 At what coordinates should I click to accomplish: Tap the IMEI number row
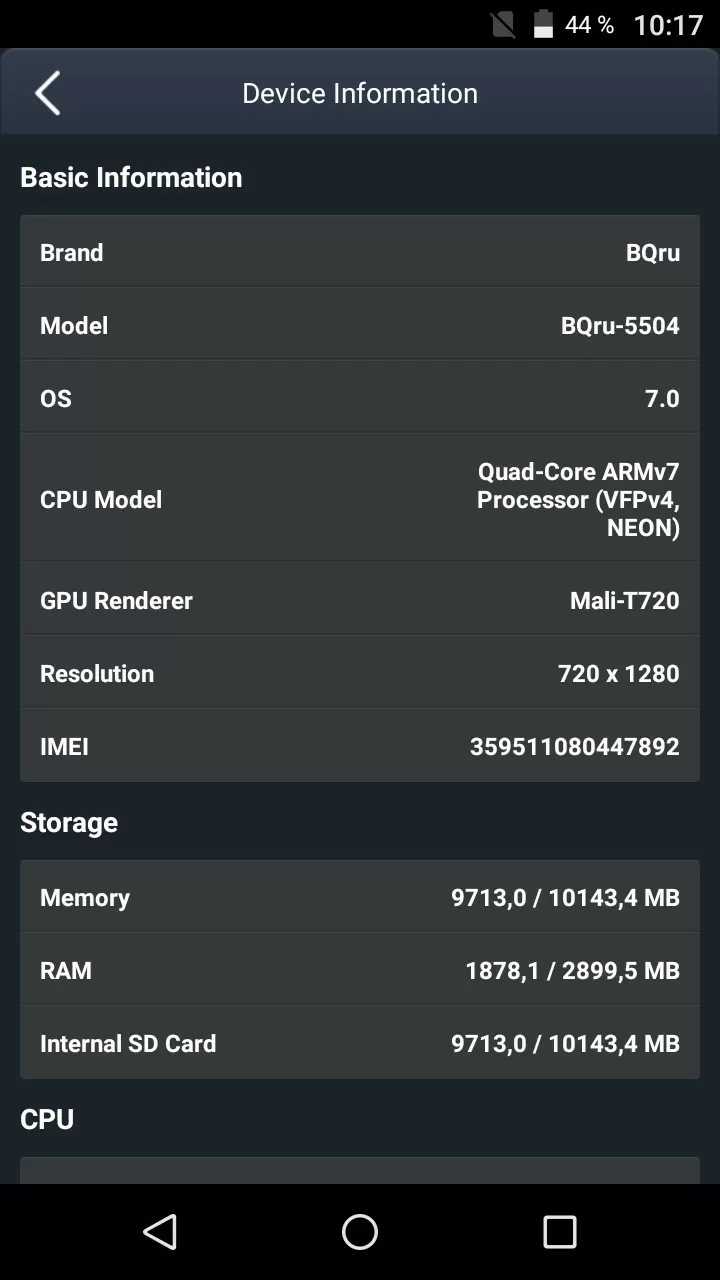coord(360,746)
